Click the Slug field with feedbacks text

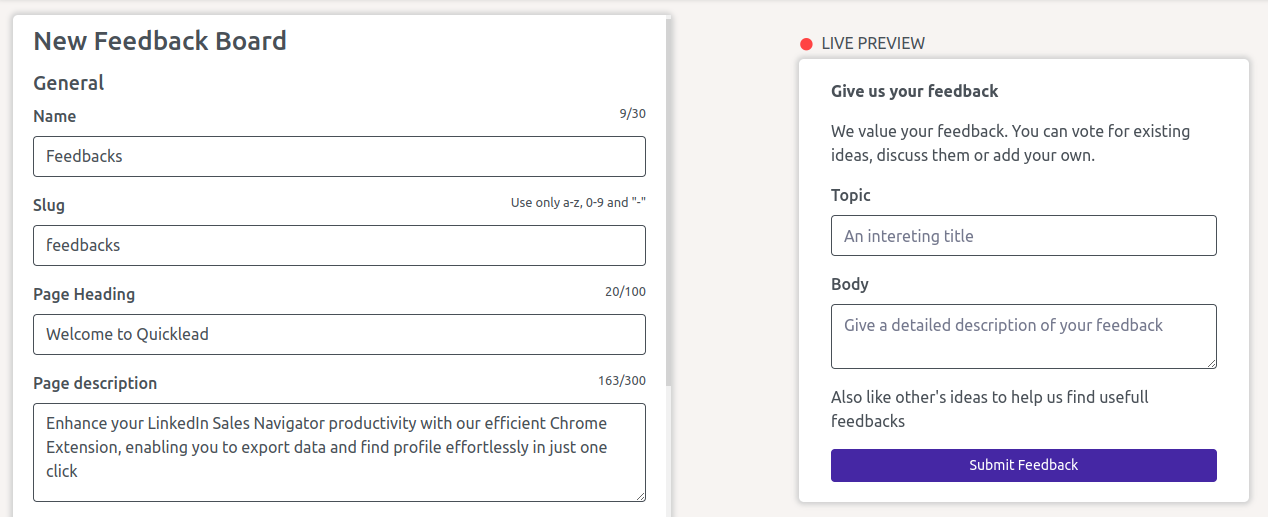pos(339,245)
